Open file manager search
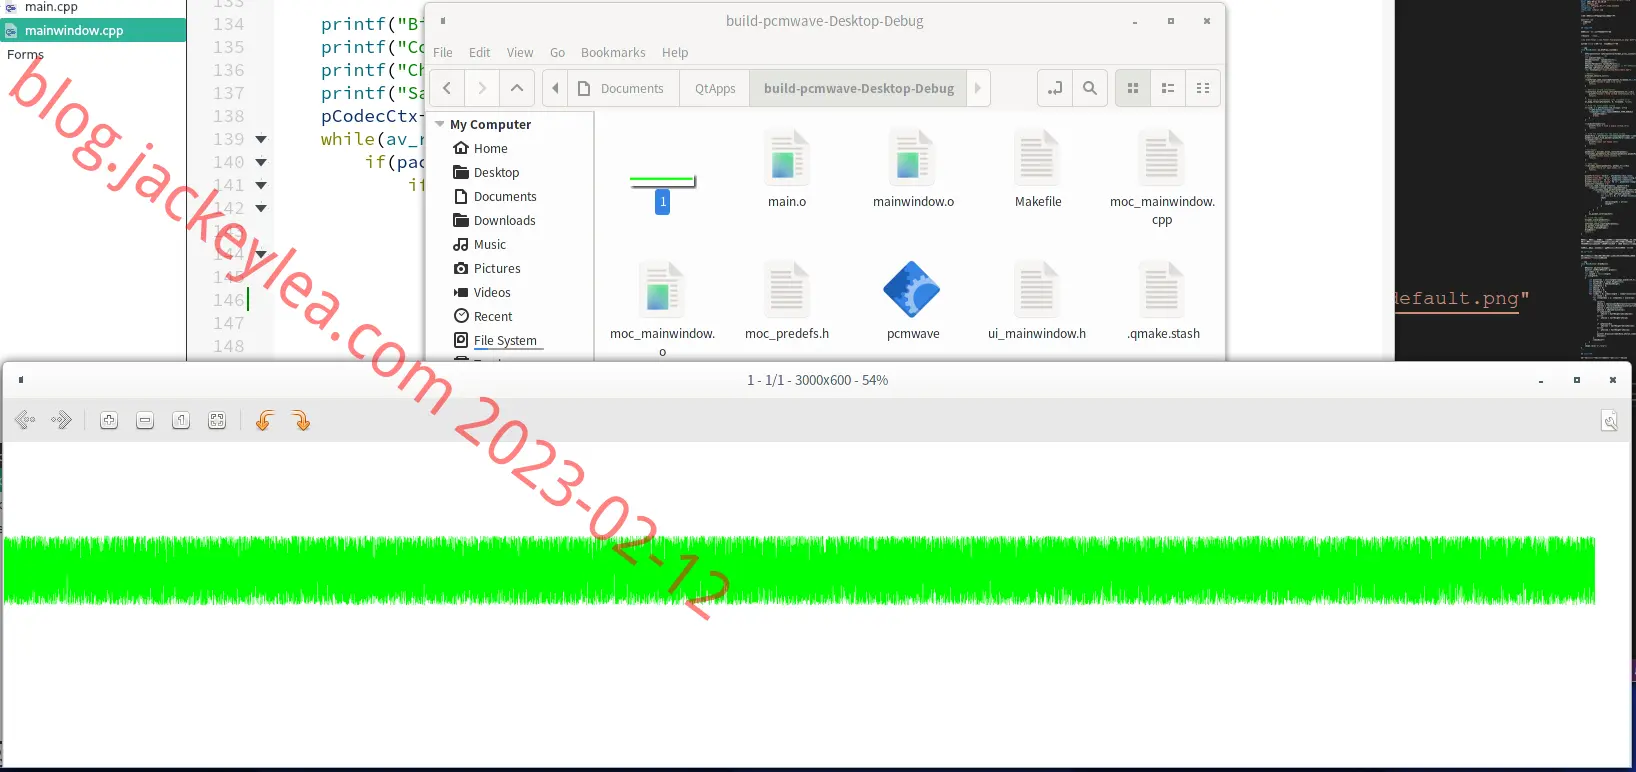This screenshot has height=772, width=1636. pyautogui.click(x=1090, y=88)
